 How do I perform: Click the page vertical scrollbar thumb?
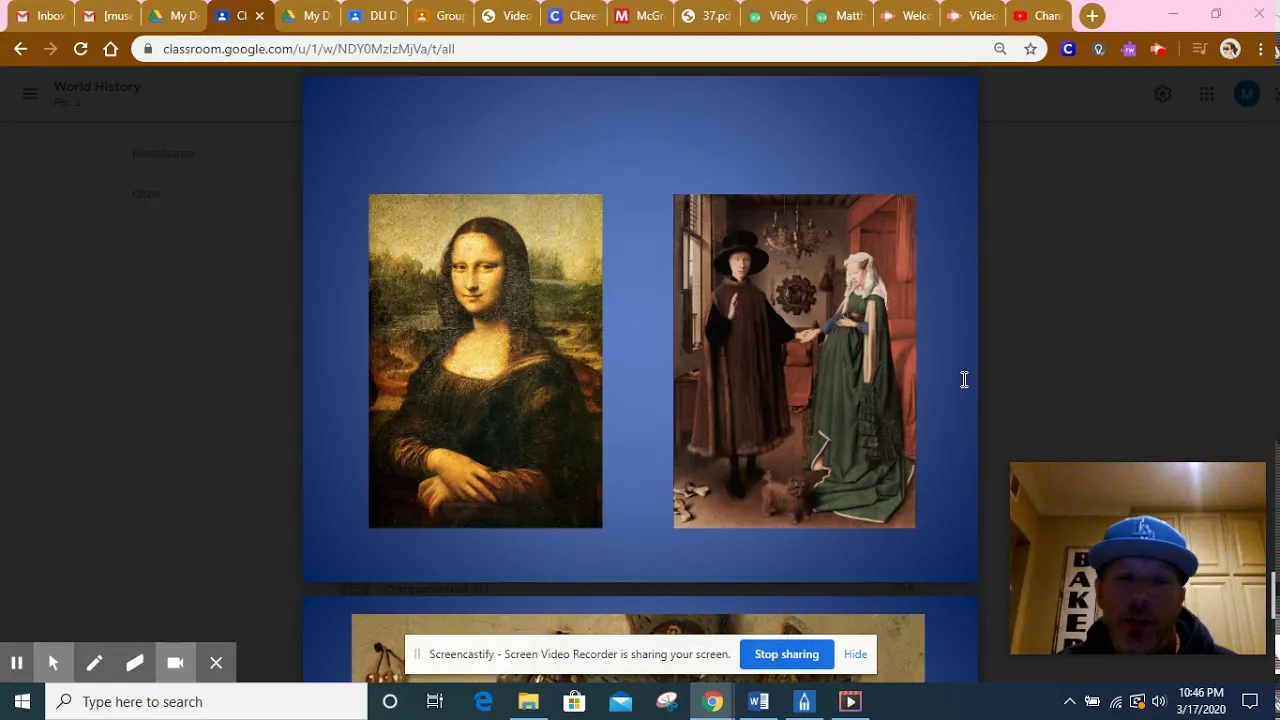coord(1274,596)
